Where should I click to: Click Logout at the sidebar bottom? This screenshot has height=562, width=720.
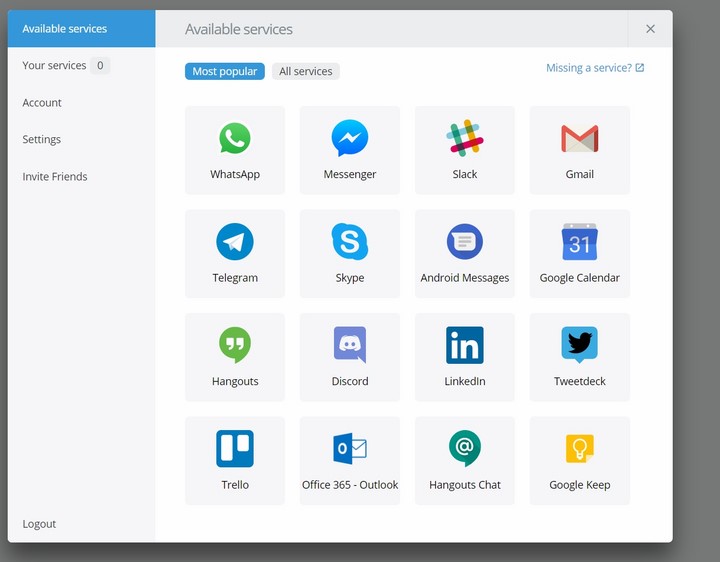tap(40, 524)
